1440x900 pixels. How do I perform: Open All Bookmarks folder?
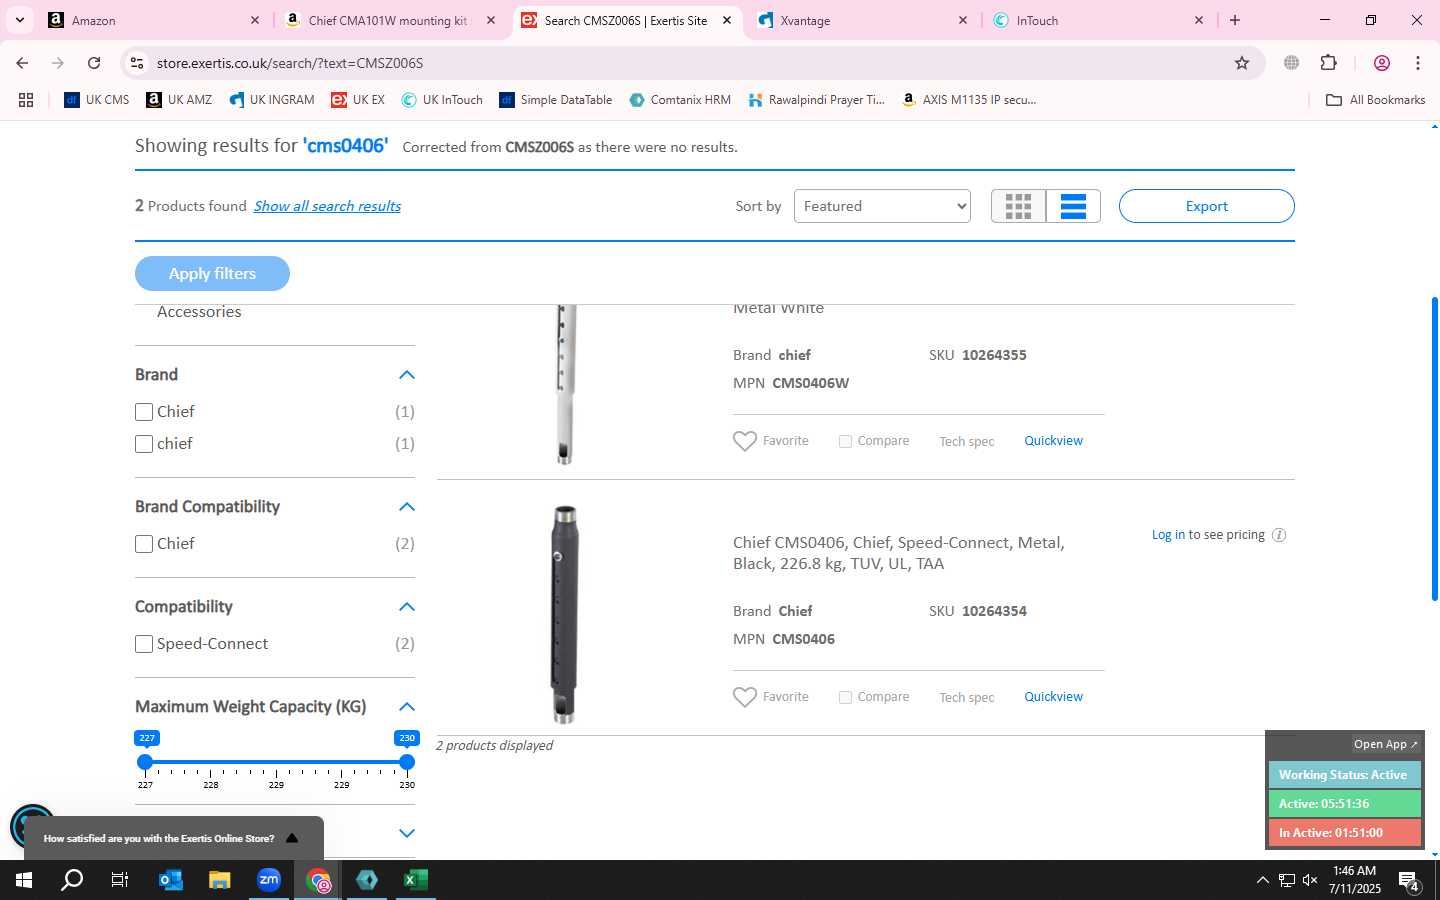click(1375, 100)
